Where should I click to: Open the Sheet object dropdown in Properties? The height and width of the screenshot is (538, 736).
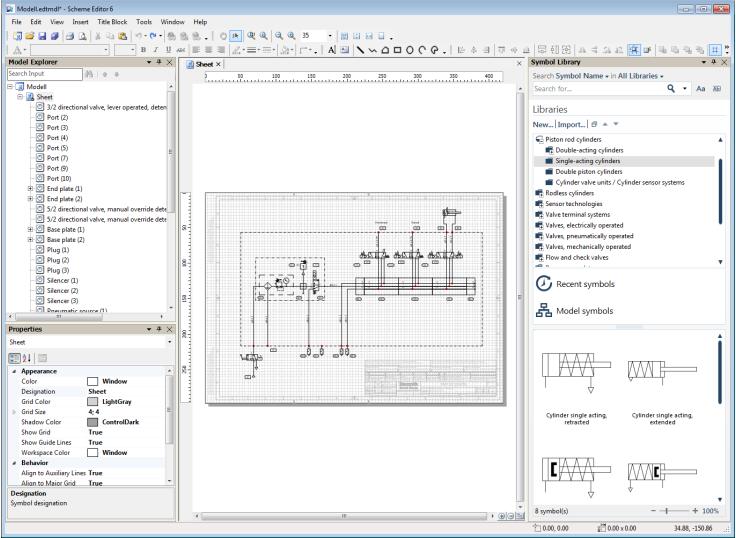(169, 342)
